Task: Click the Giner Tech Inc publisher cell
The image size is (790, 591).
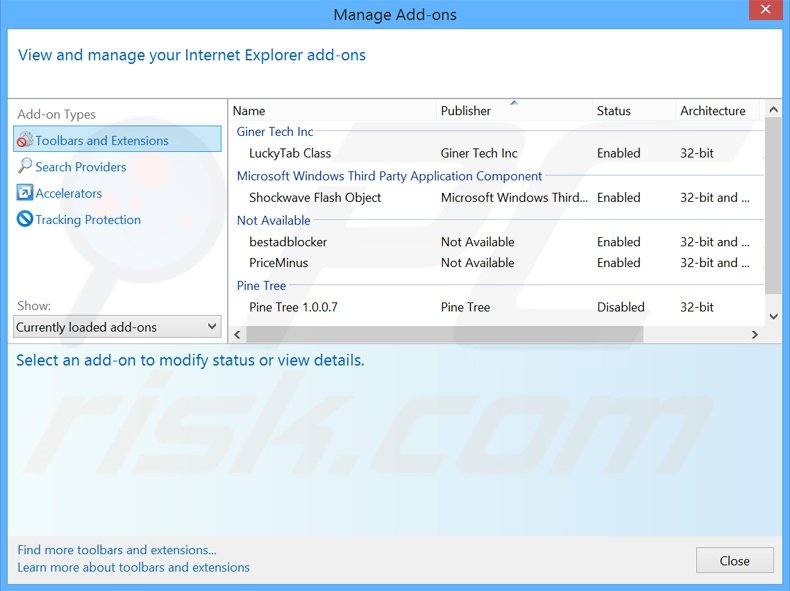Action: (x=479, y=153)
